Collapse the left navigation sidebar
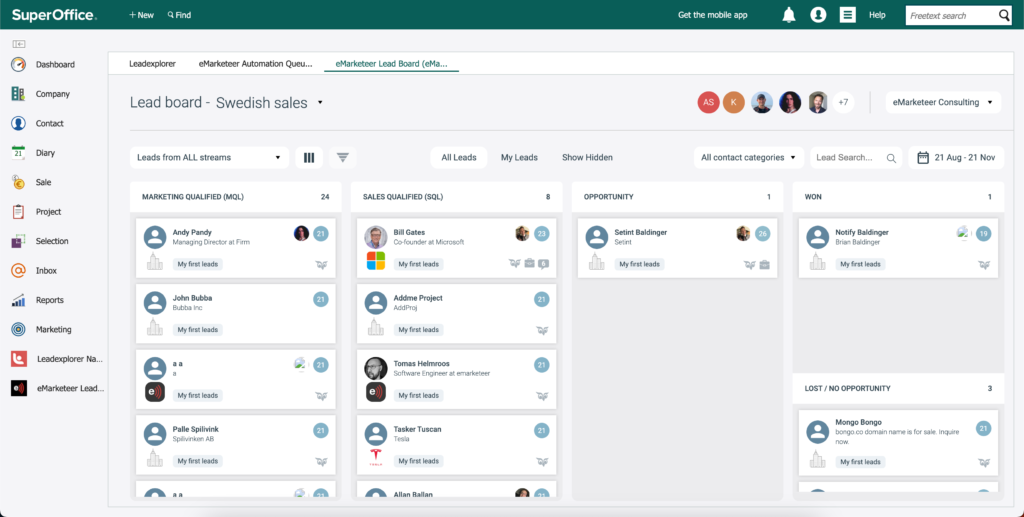The height and width of the screenshot is (517, 1024). point(19,44)
